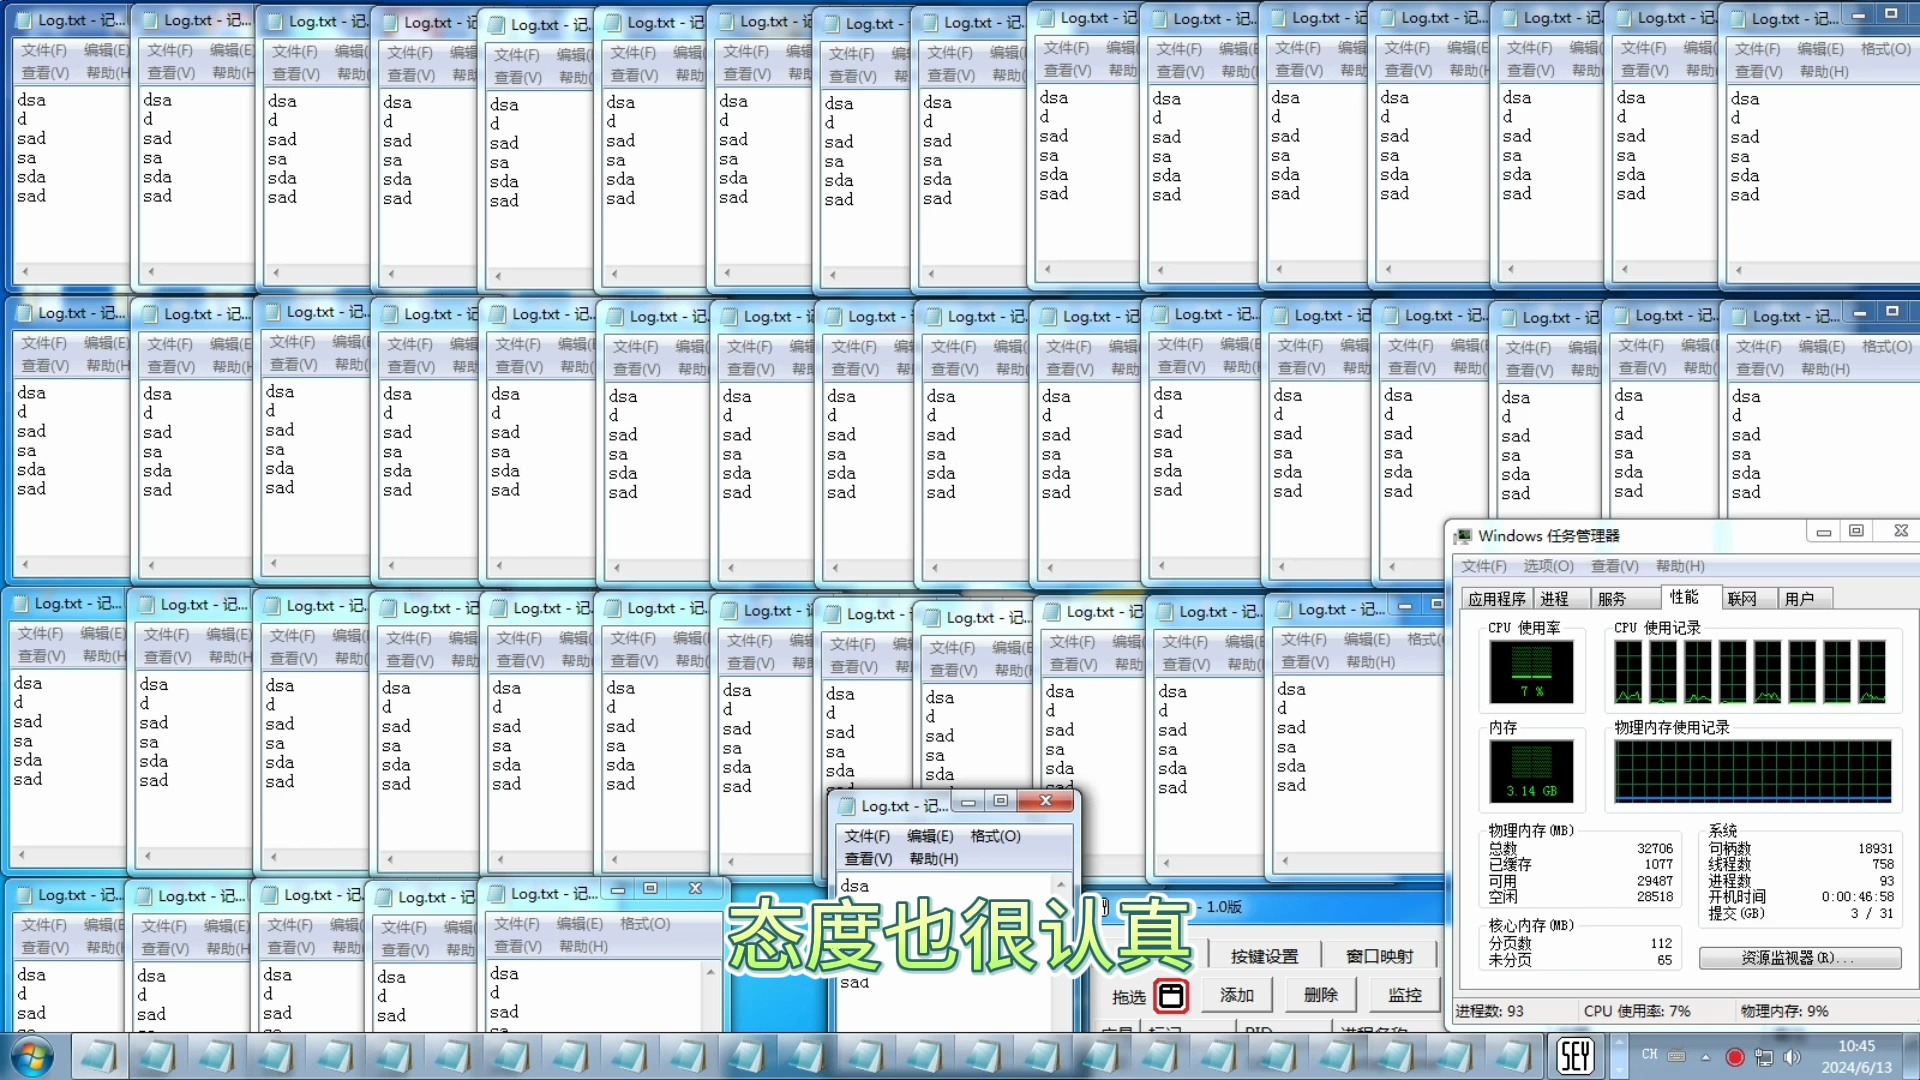Click the SEY icon on the taskbar

tap(1575, 1056)
